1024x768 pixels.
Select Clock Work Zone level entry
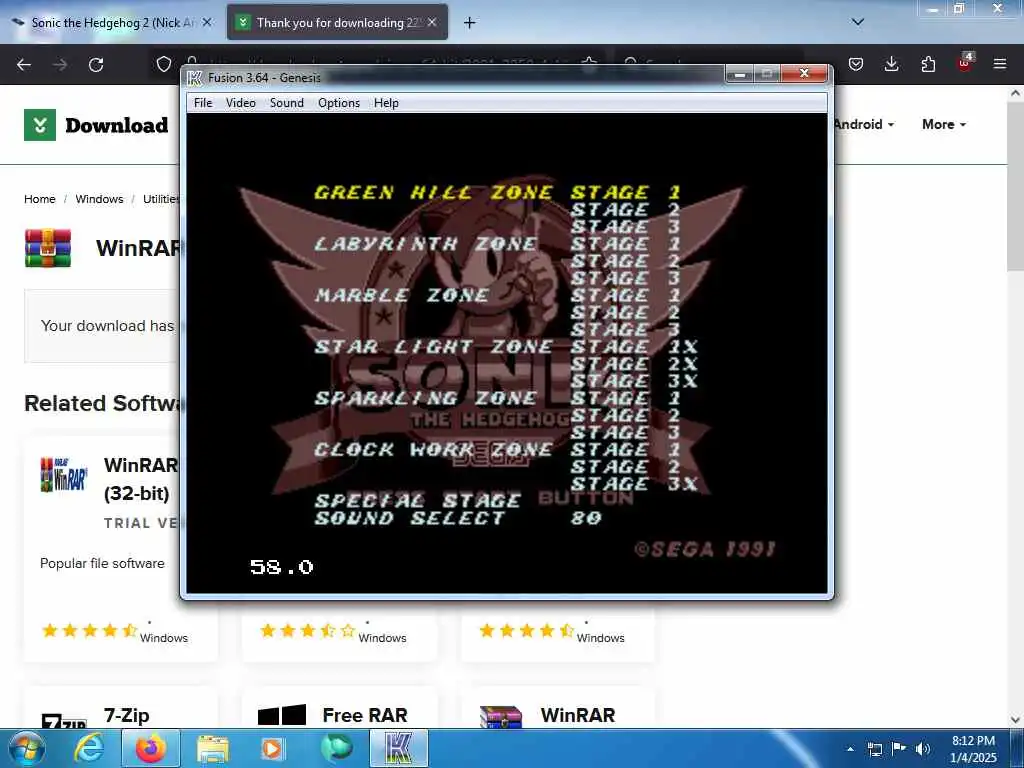tap(433, 449)
